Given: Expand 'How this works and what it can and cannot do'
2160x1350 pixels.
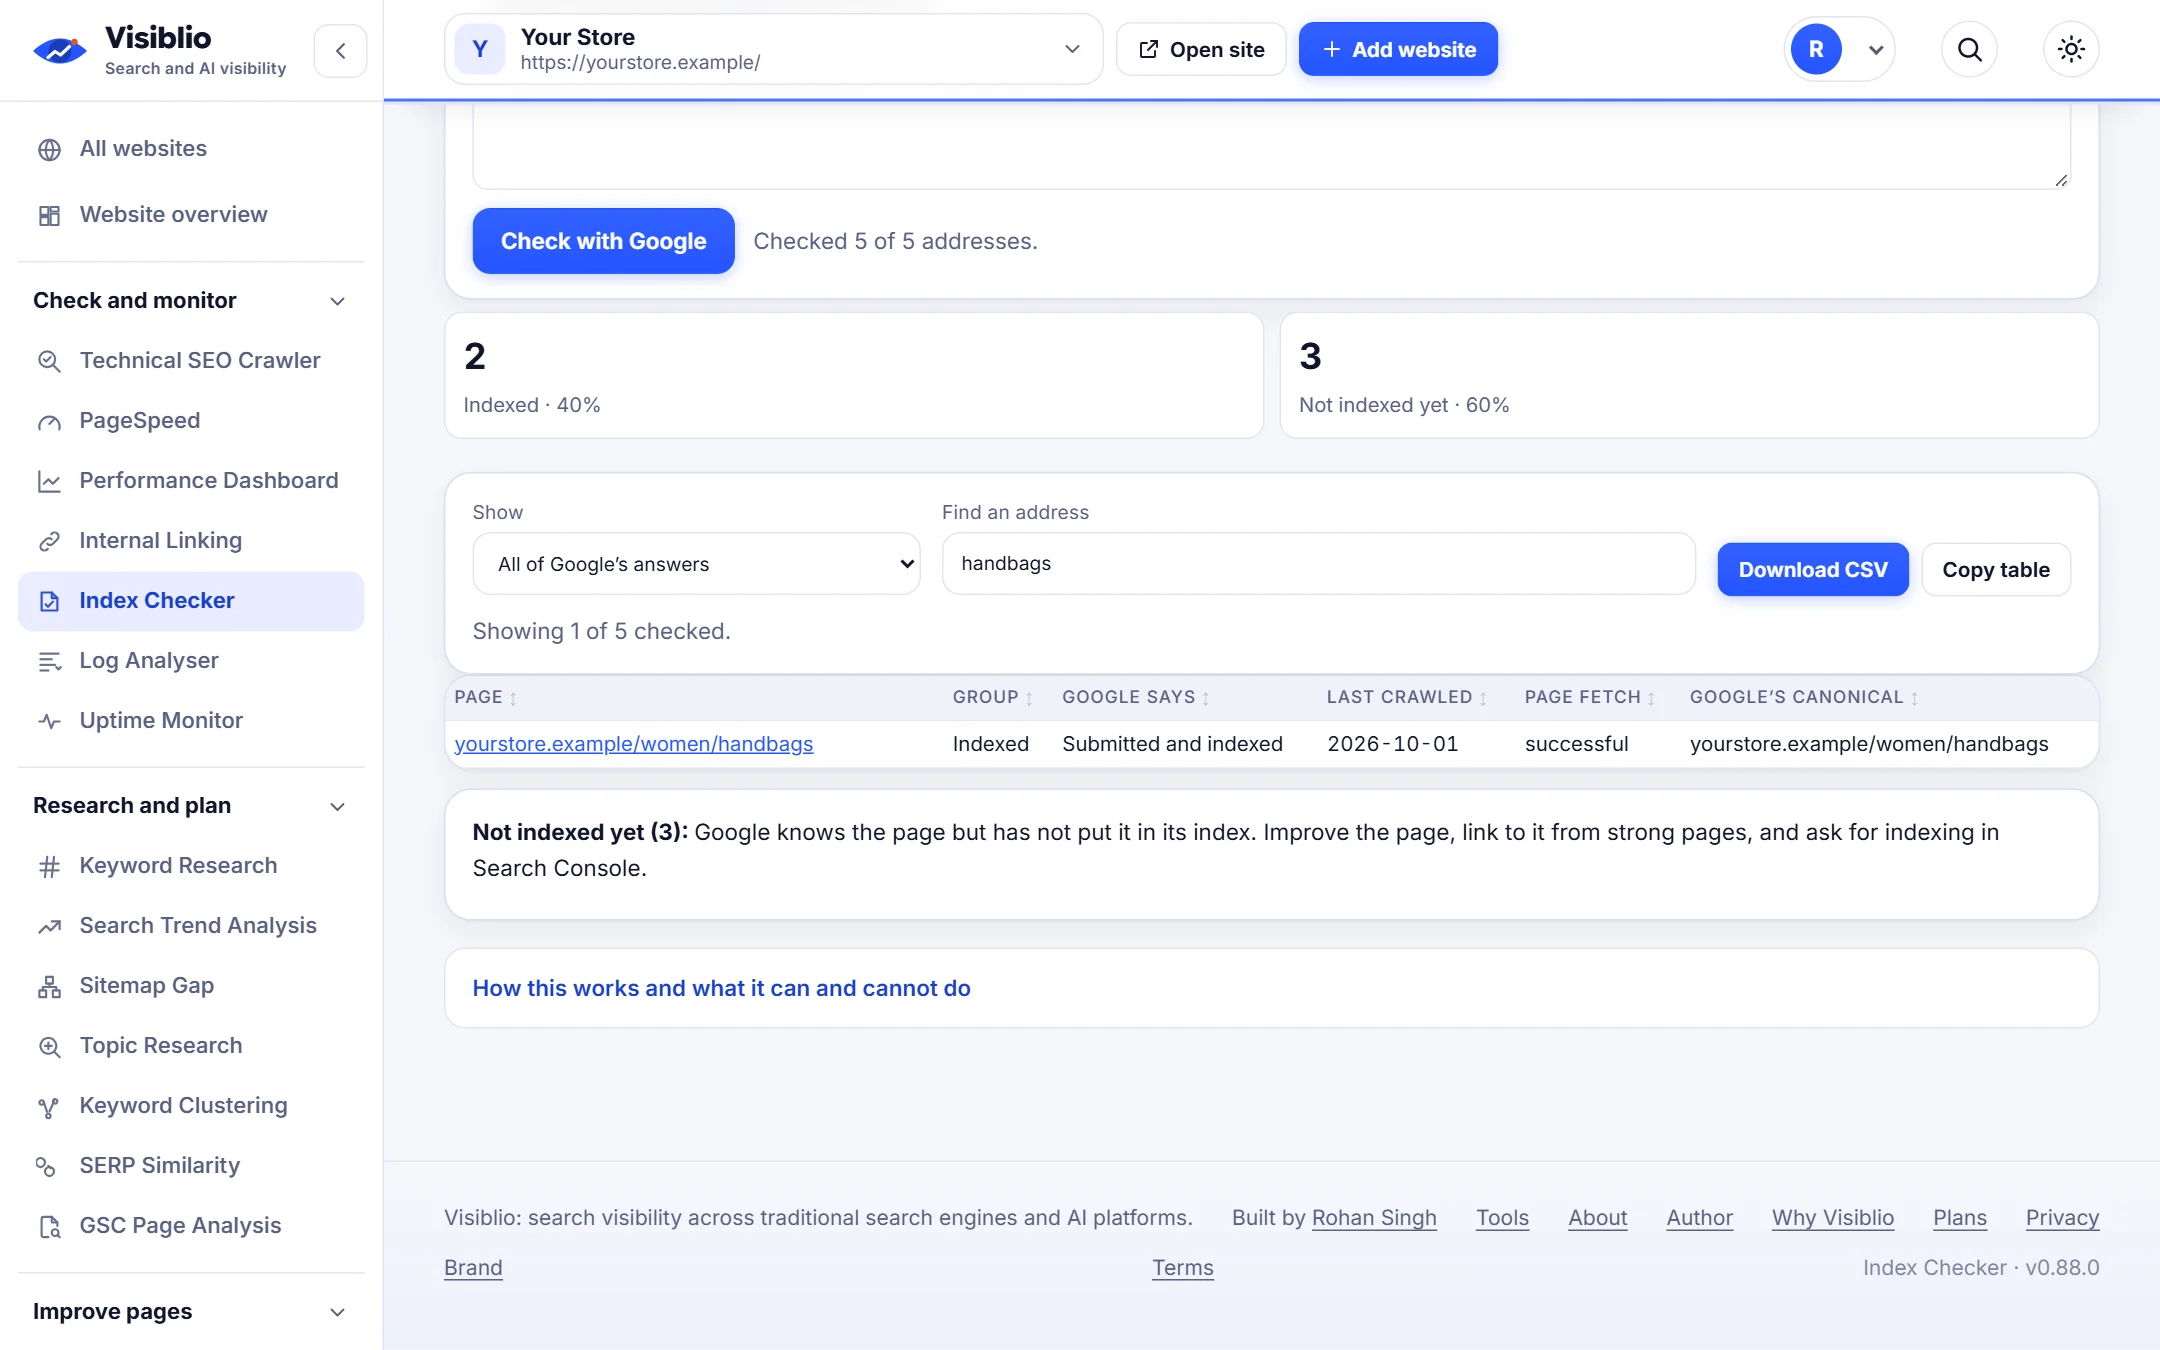Looking at the screenshot, I should [721, 988].
